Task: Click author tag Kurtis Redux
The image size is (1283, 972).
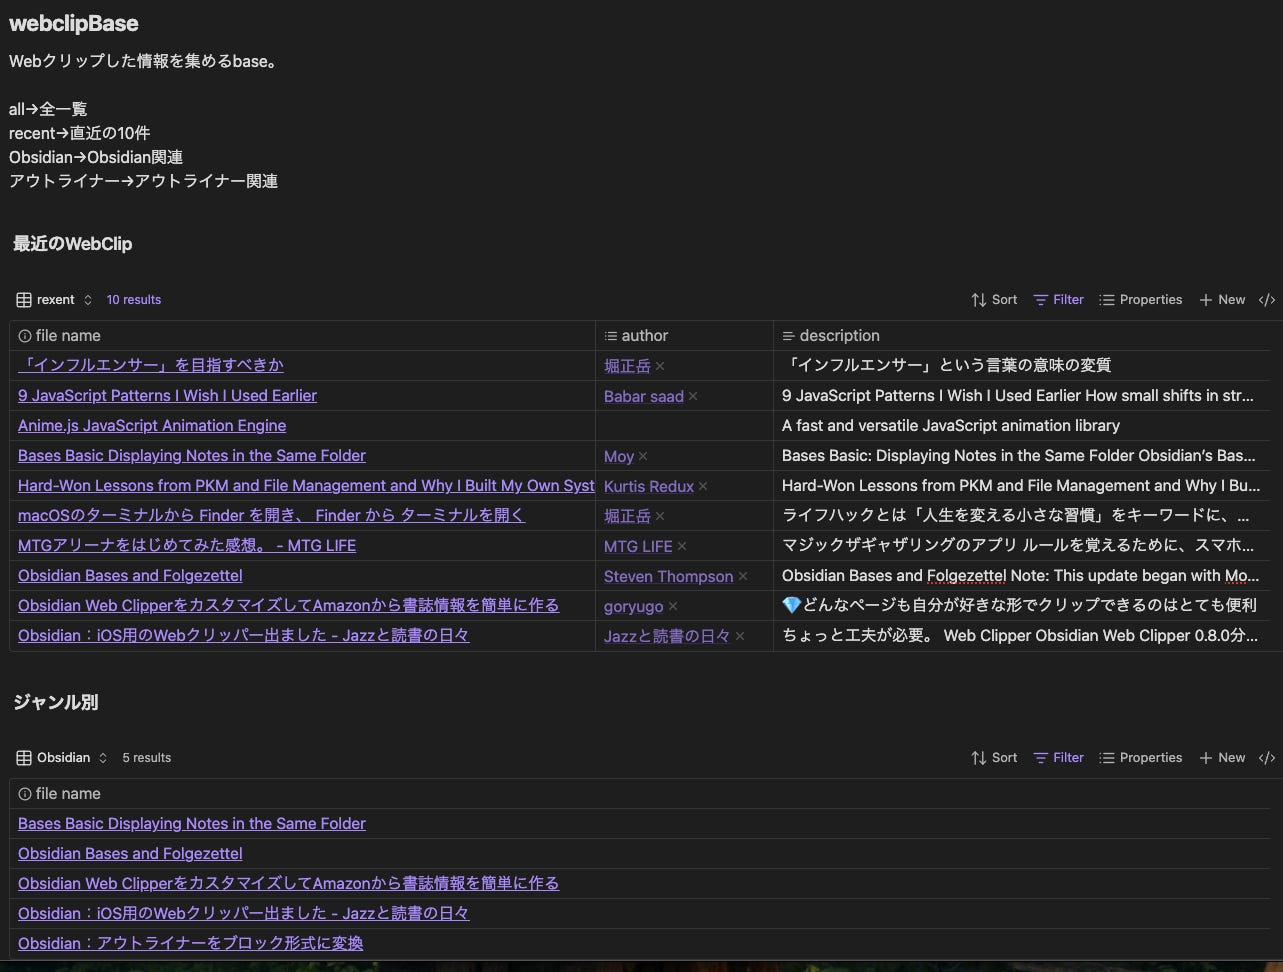Action: 649,486
